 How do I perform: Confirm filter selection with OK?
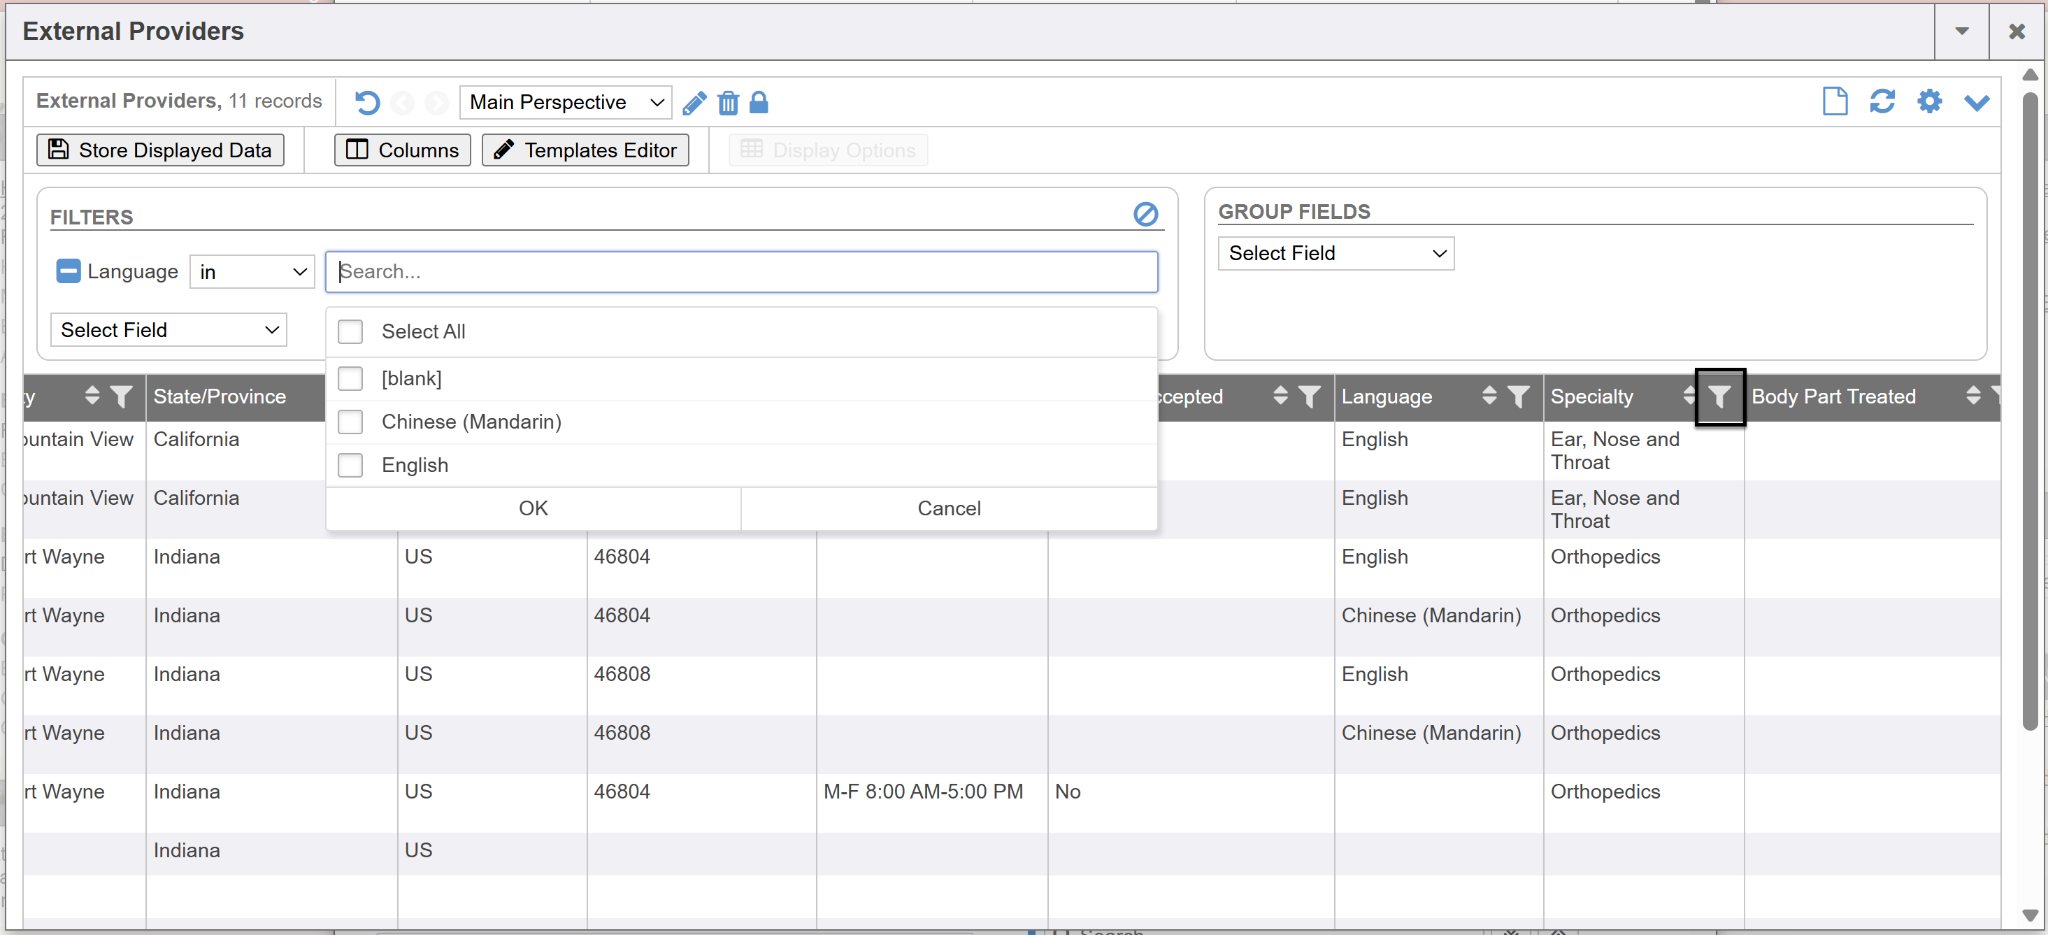click(533, 508)
